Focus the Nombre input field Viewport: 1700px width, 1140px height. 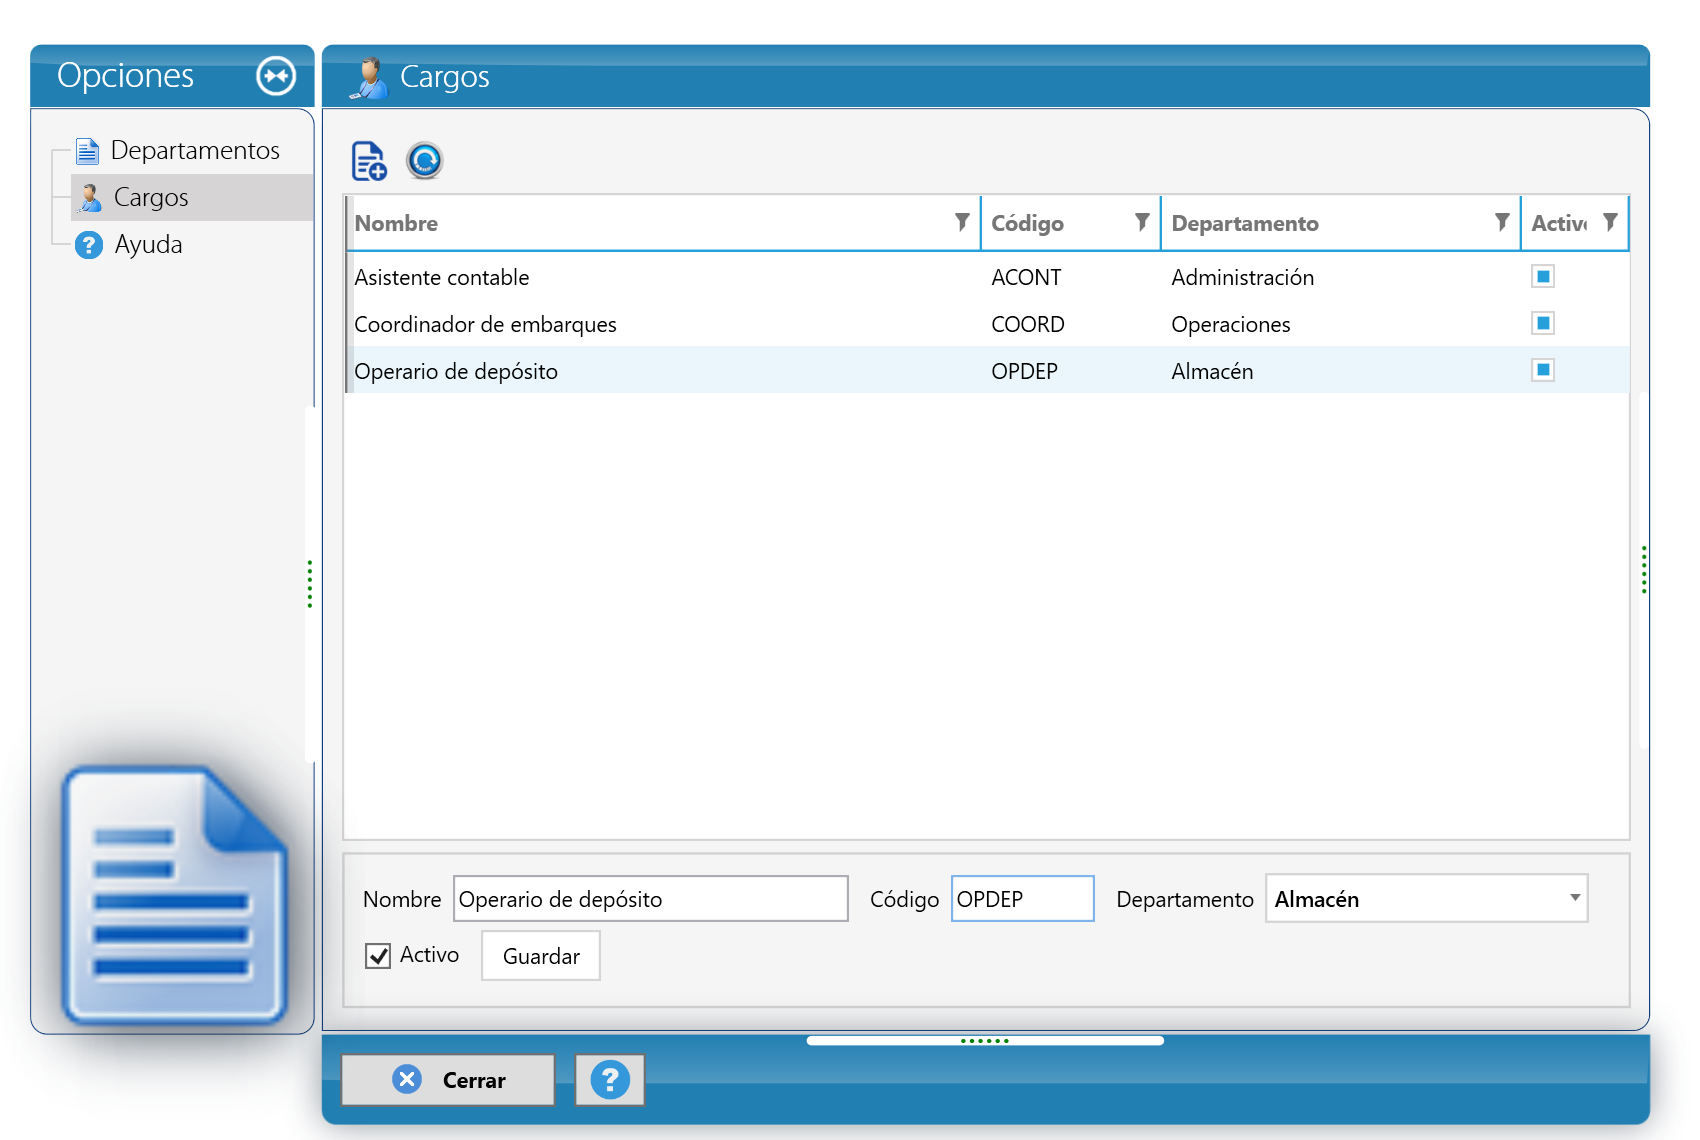651,898
